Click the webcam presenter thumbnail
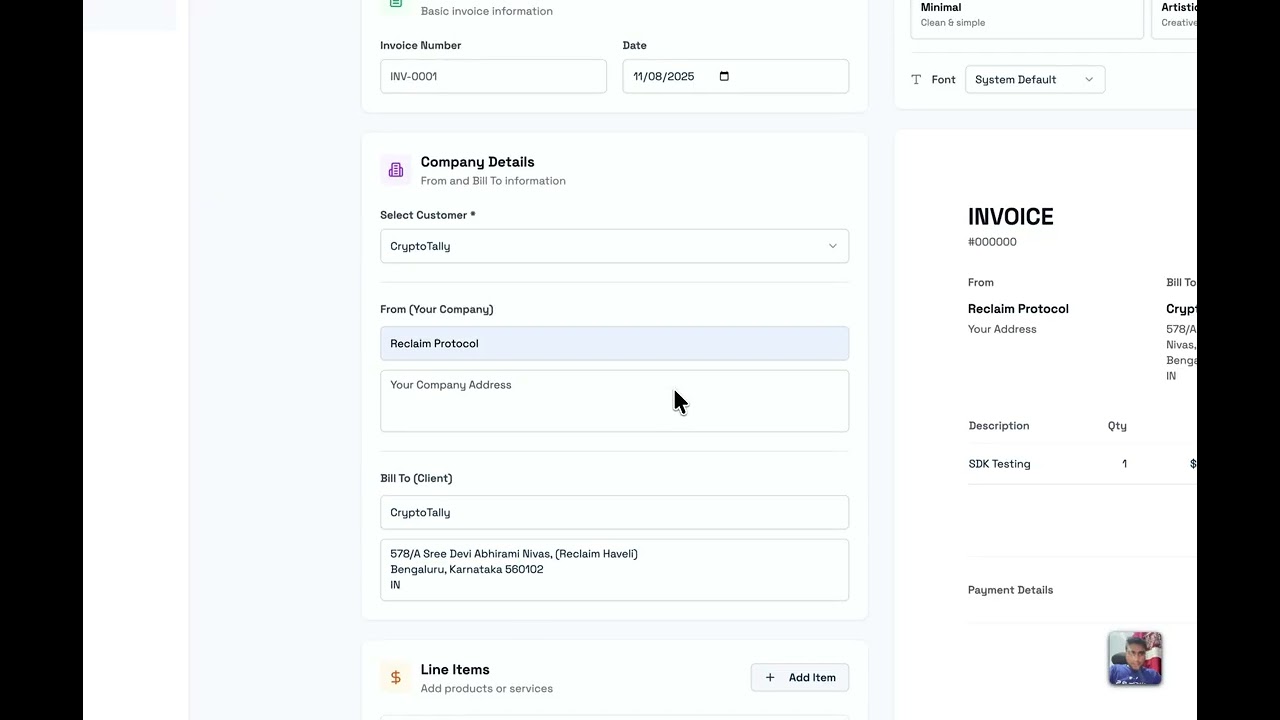 tap(1135, 658)
